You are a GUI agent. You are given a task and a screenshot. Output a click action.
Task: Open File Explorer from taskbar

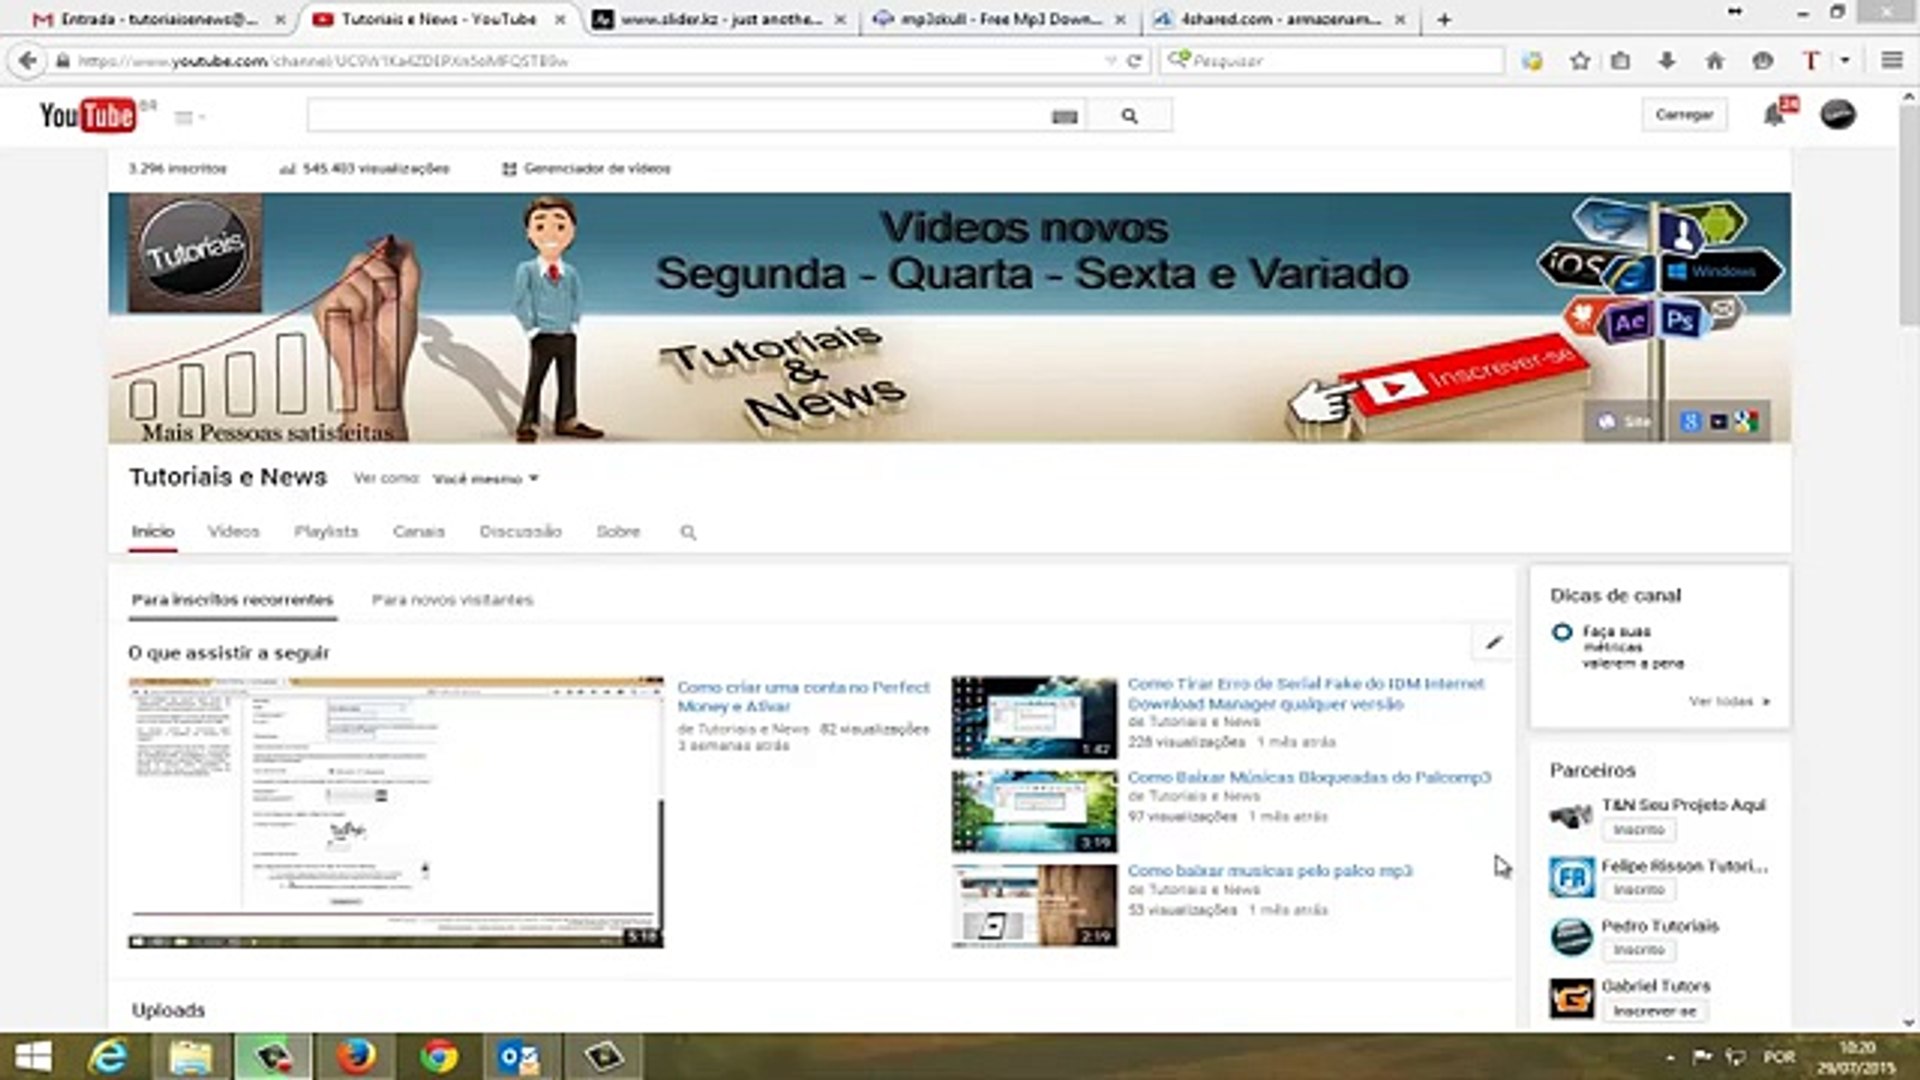point(190,1057)
